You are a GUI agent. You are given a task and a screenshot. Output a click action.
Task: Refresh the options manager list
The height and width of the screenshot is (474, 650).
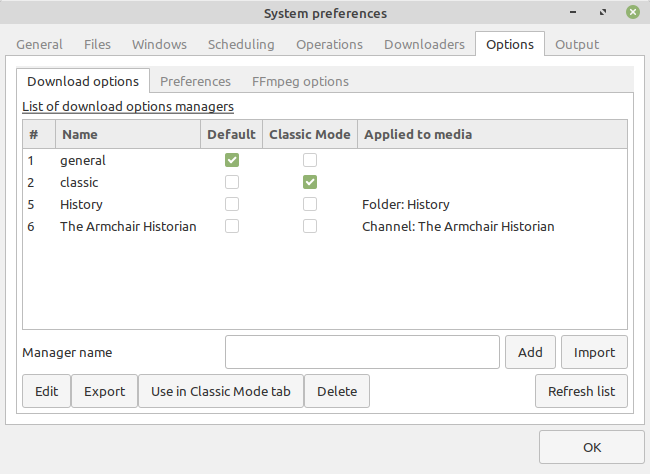pyautogui.click(x=581, y=391)
